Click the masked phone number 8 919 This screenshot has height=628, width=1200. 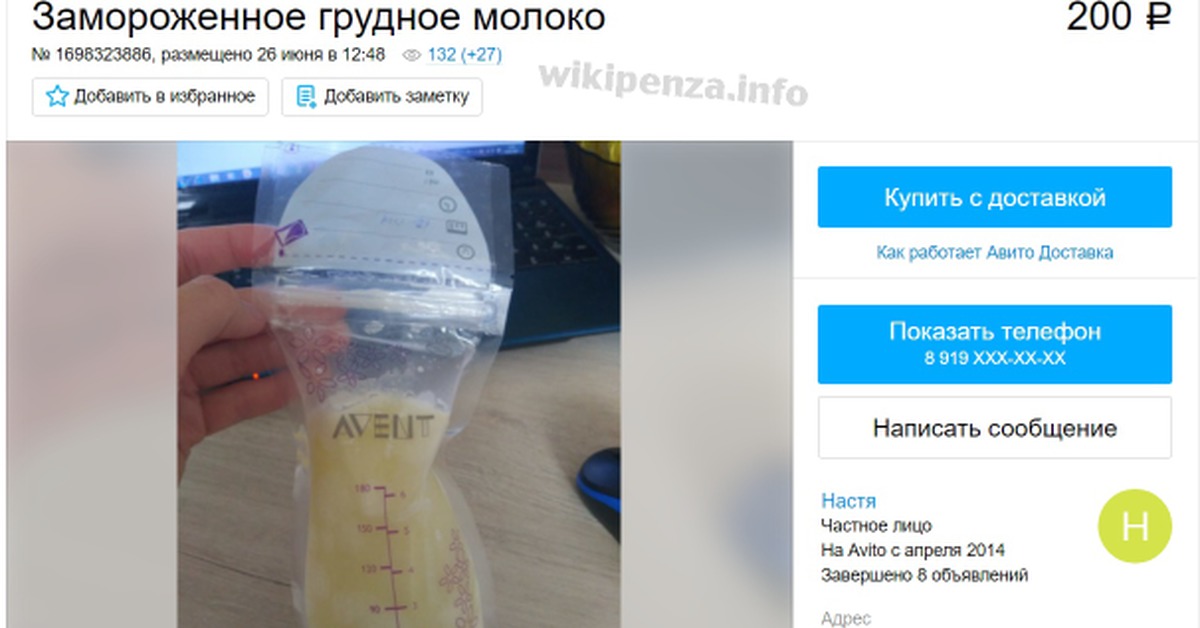pos(995,358)
